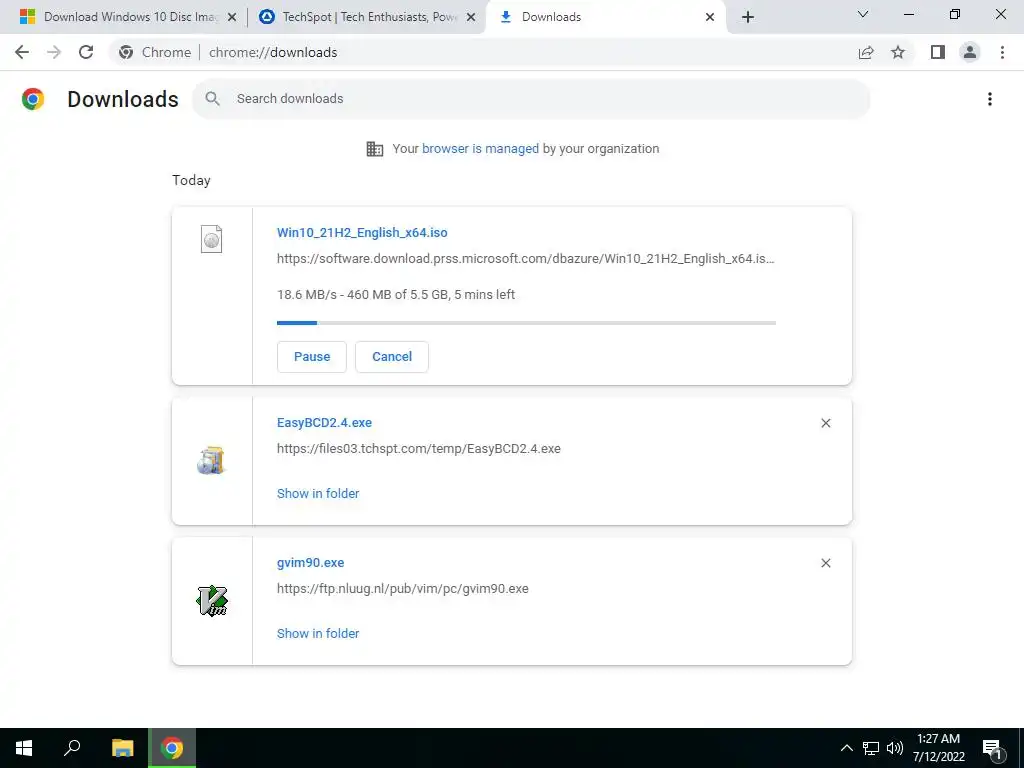Open File Explorer from the taskbar
The image size is (1024, 768).
122,748
